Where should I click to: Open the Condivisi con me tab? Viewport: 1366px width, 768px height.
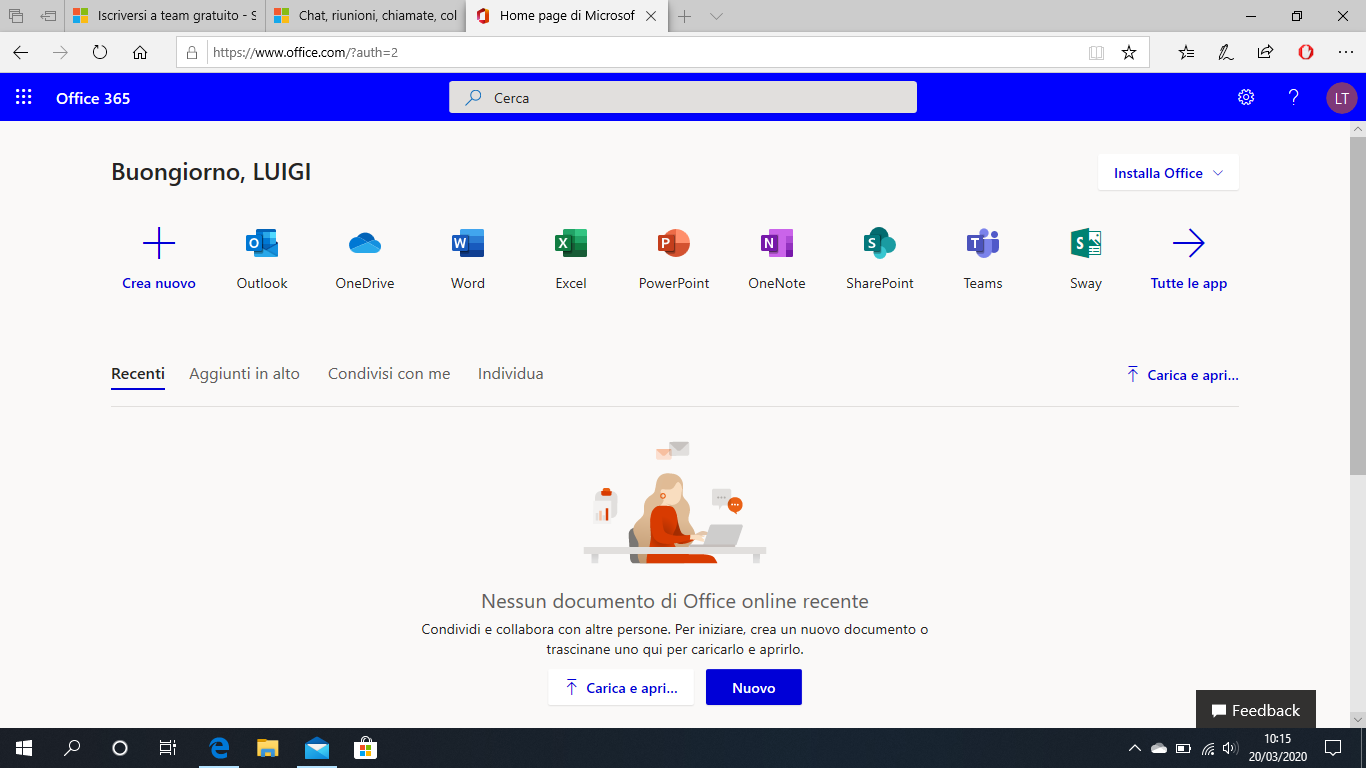click(389, 374)
